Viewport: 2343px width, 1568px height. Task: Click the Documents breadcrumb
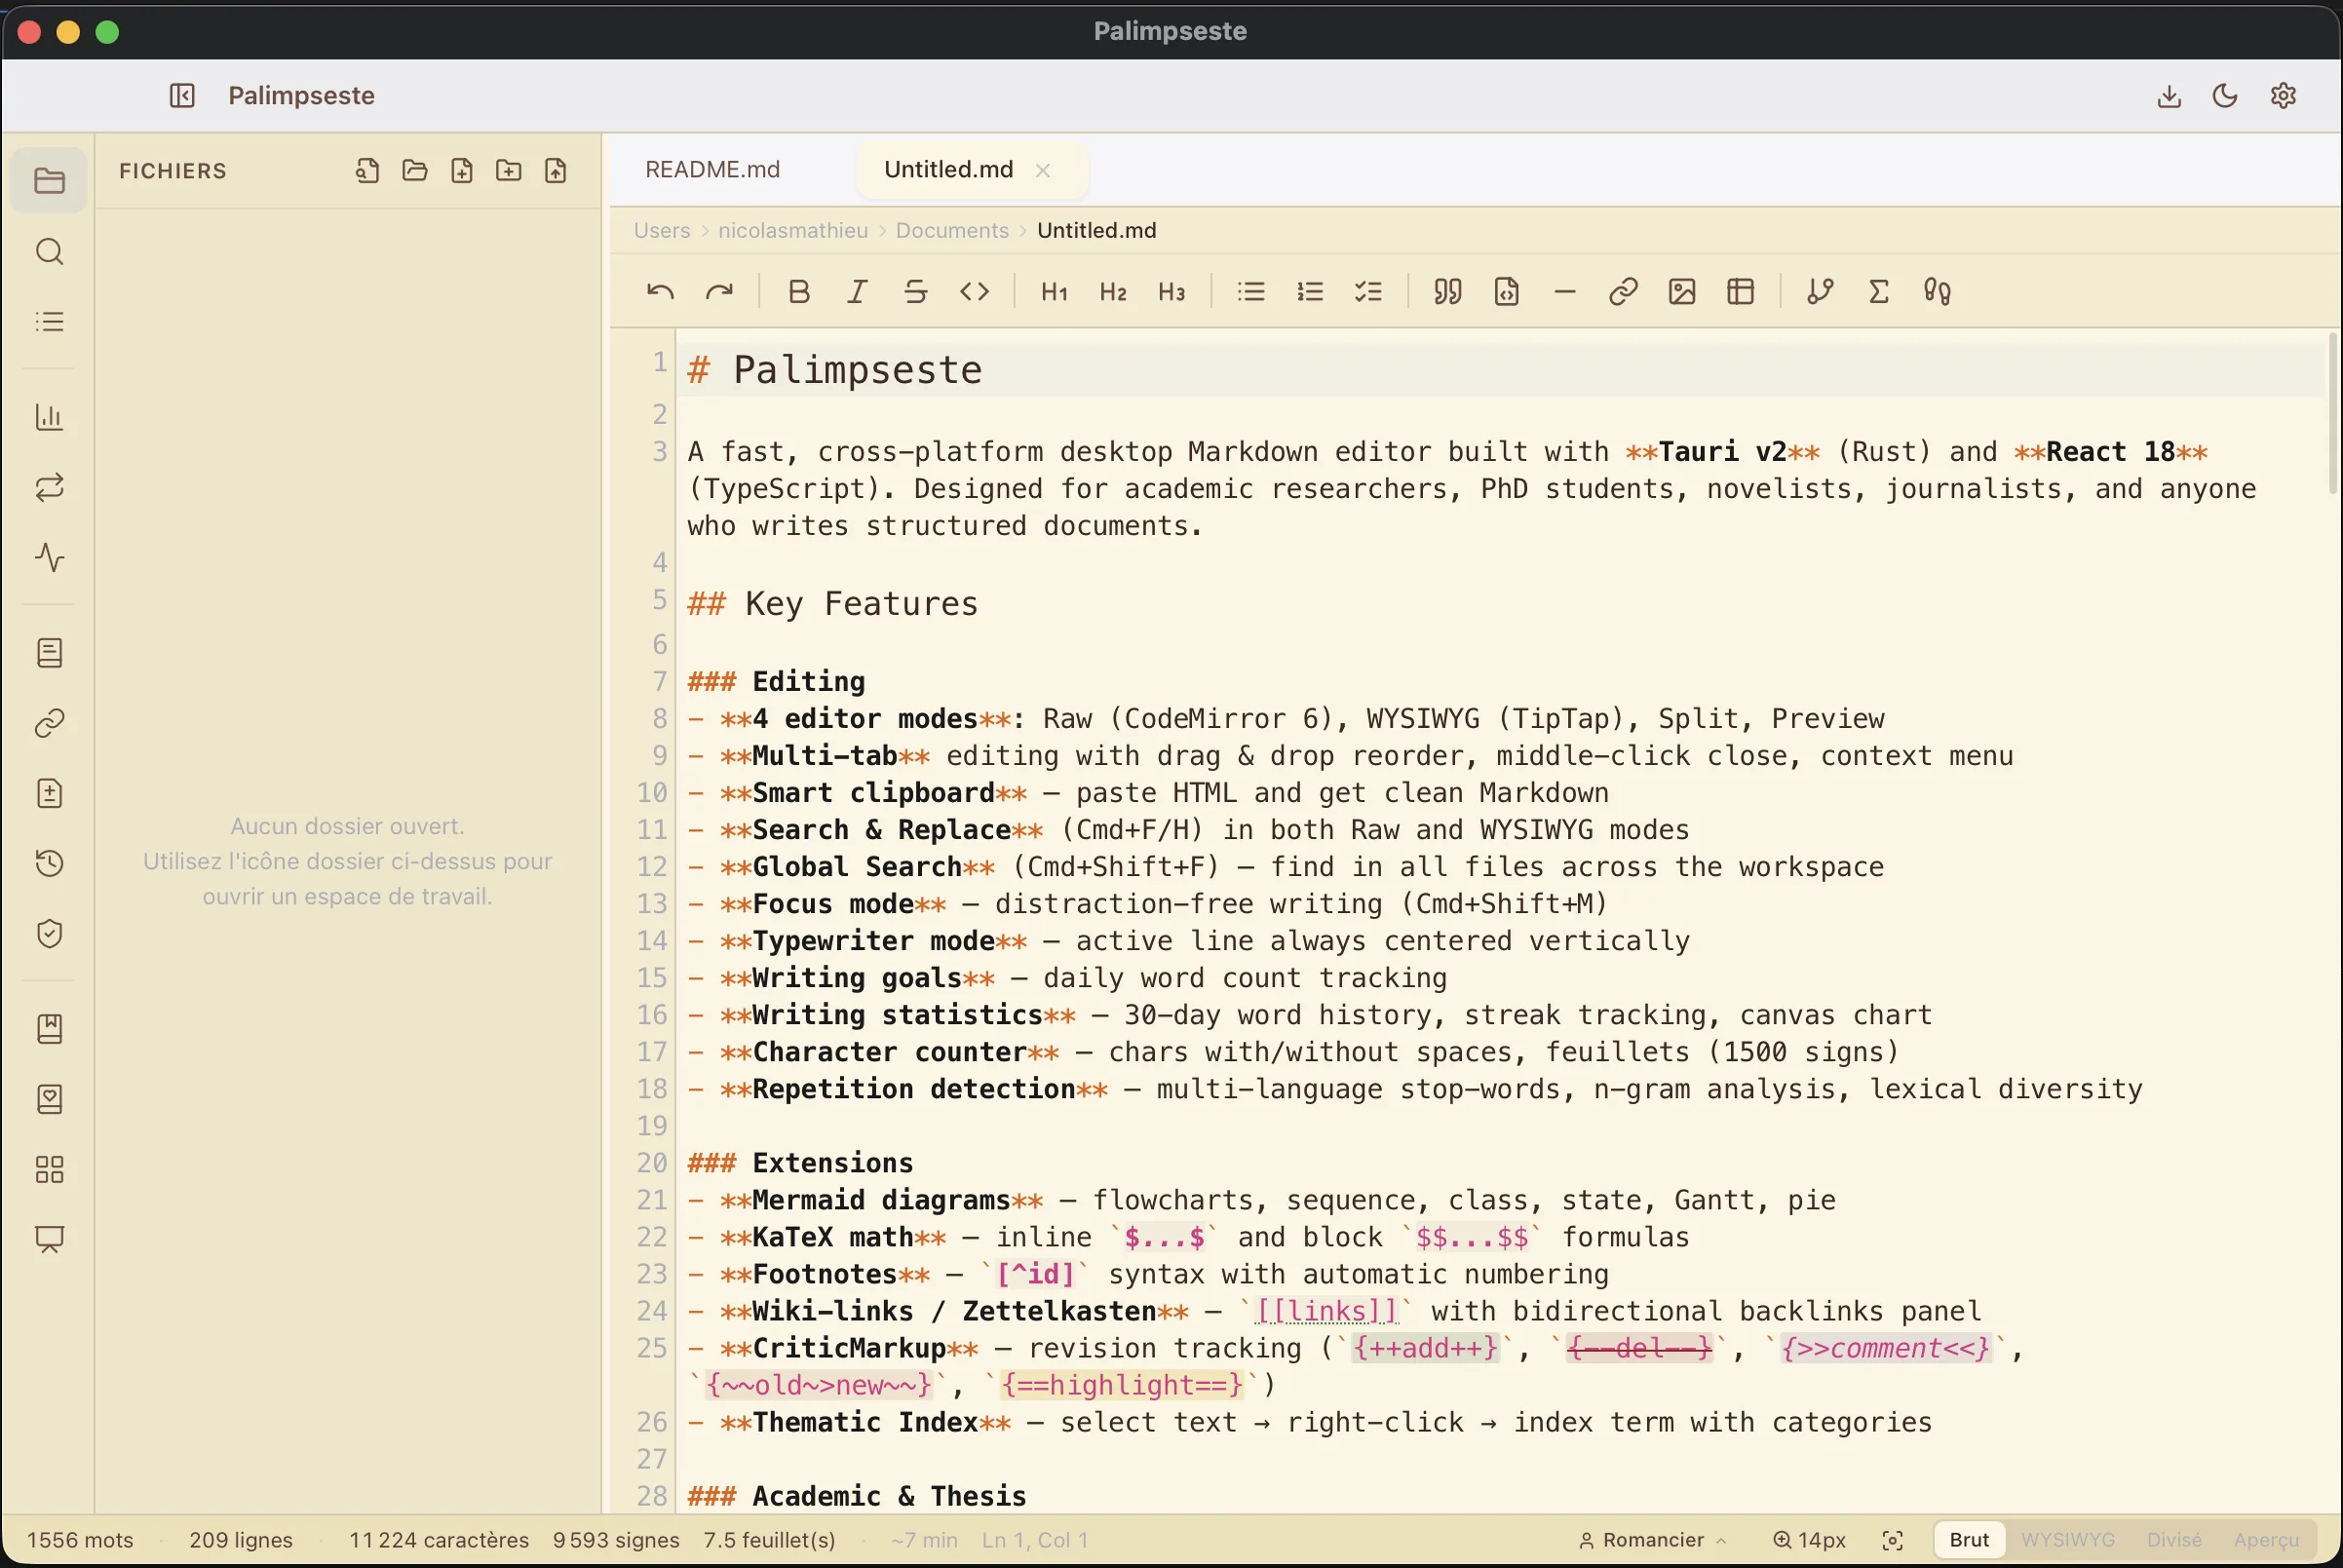pyautogui.click(x=952, y=230)
